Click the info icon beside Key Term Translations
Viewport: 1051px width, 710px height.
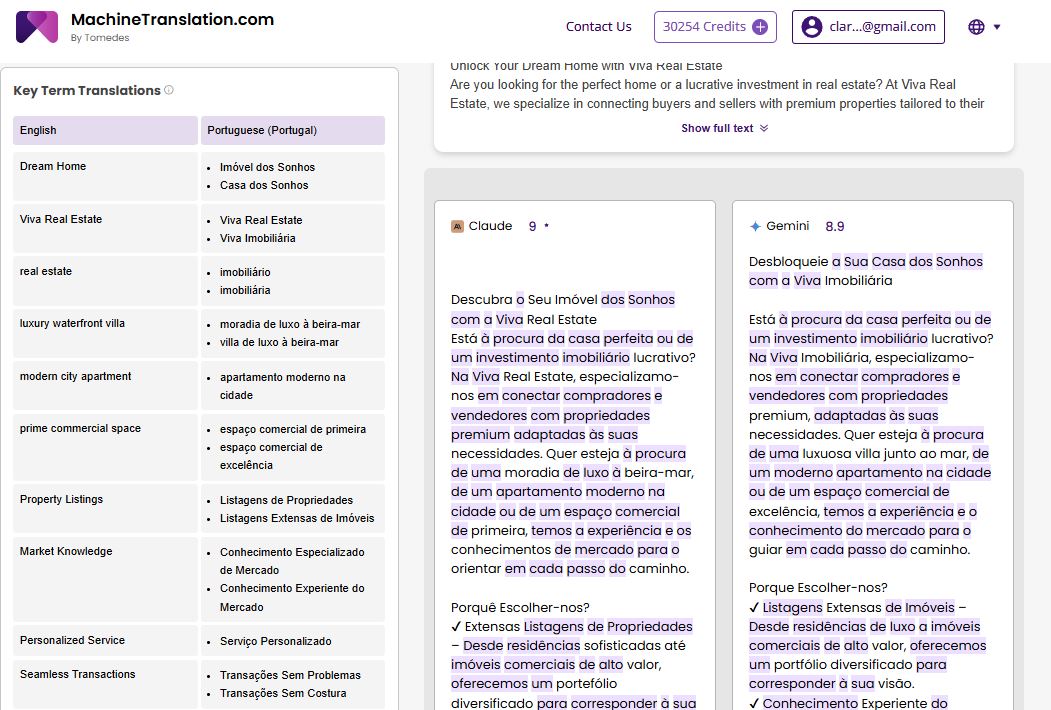[169, 90]
